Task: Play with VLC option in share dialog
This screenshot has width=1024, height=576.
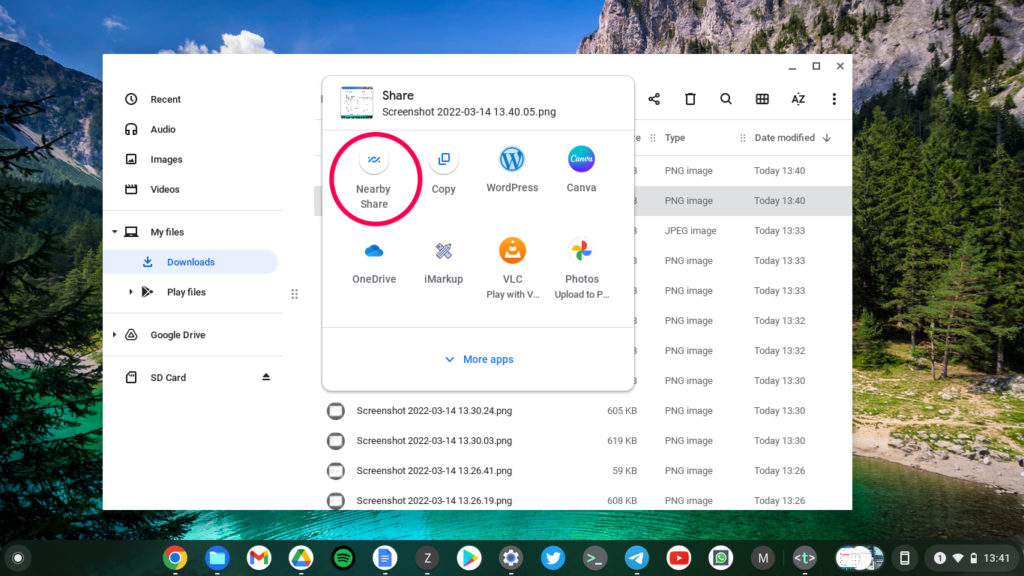Action: pos(512,268)
